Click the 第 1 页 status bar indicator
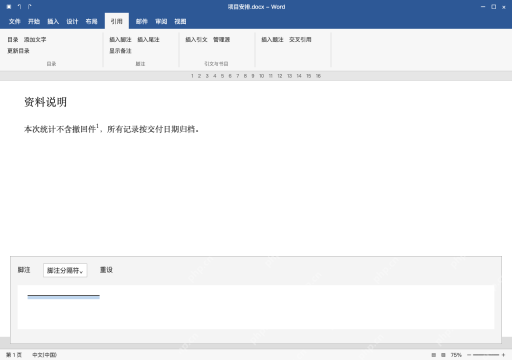This screenshot has width=512, height=360. coord(14,355)
